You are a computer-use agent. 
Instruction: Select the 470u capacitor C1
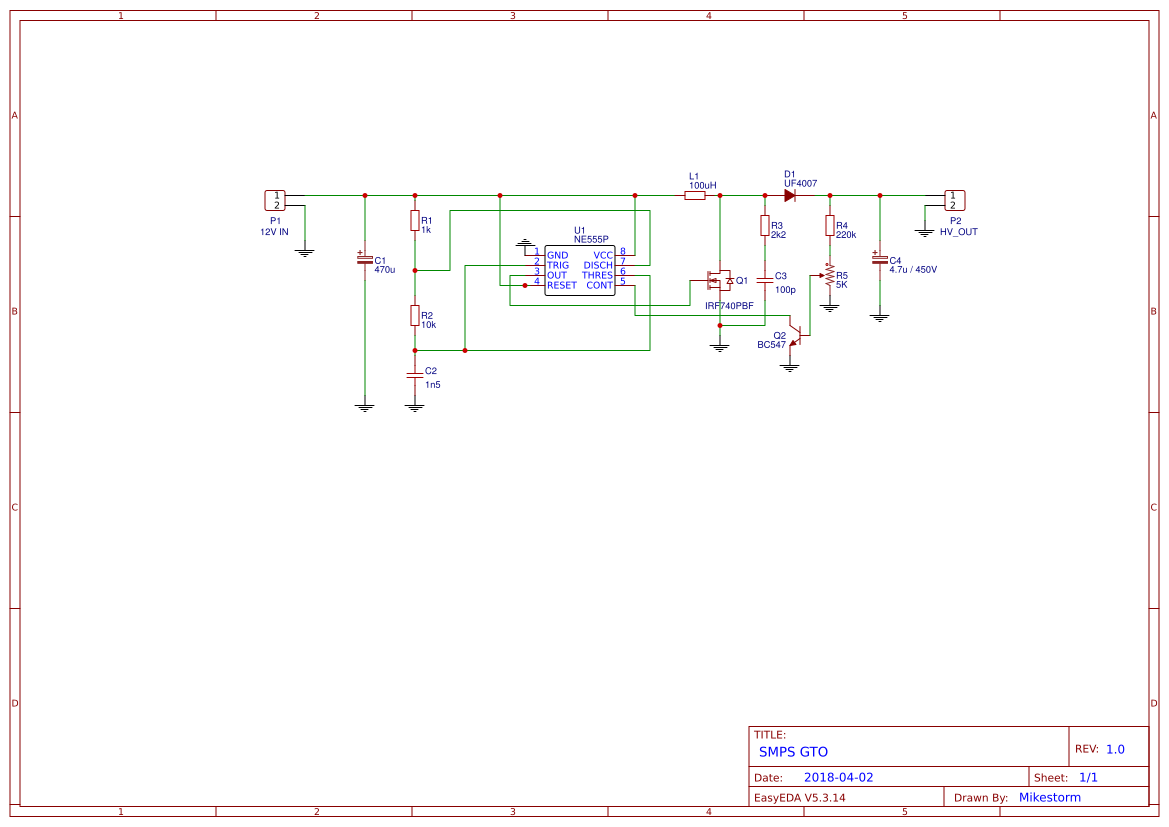365,258
